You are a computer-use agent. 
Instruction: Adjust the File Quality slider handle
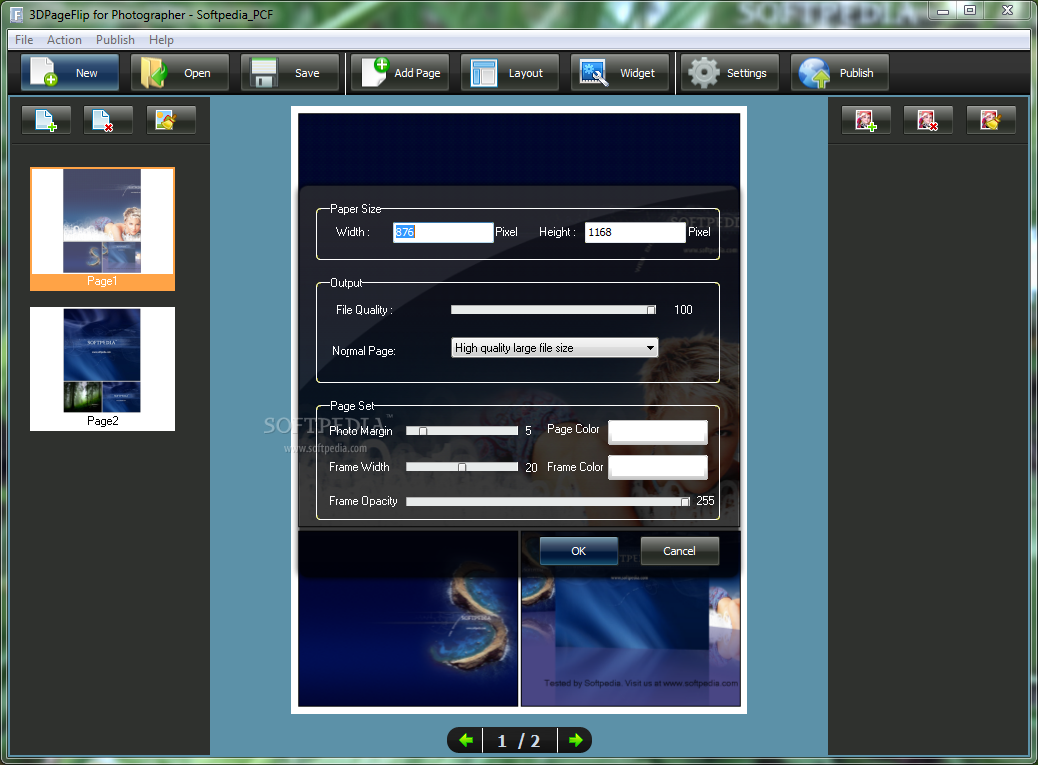click(651, 310)
